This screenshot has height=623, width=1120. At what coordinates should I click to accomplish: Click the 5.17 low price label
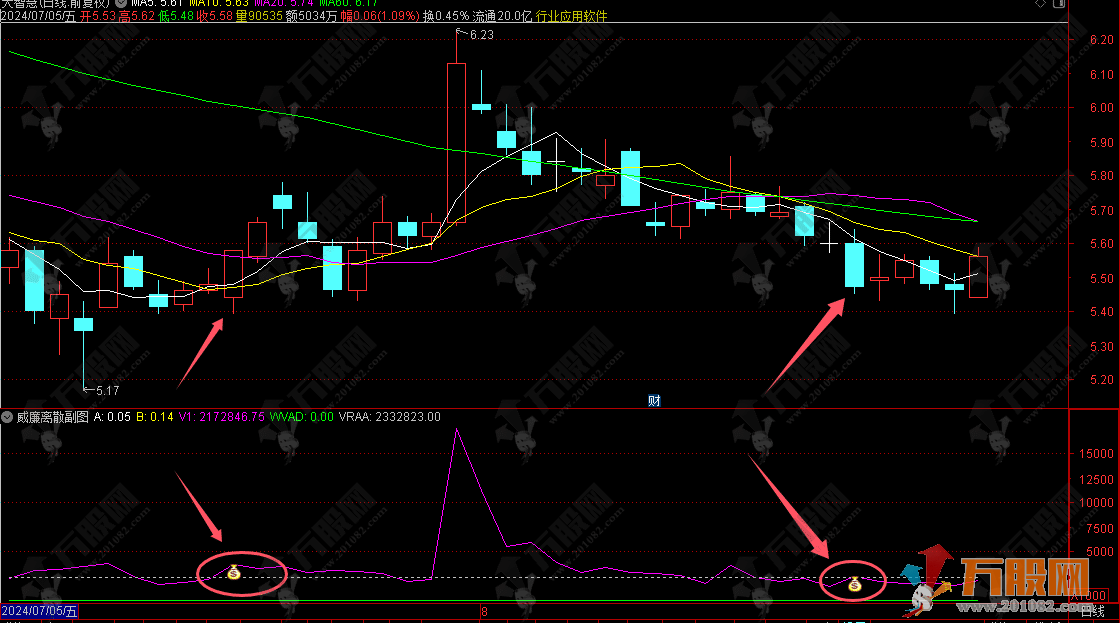click(107, 391)
